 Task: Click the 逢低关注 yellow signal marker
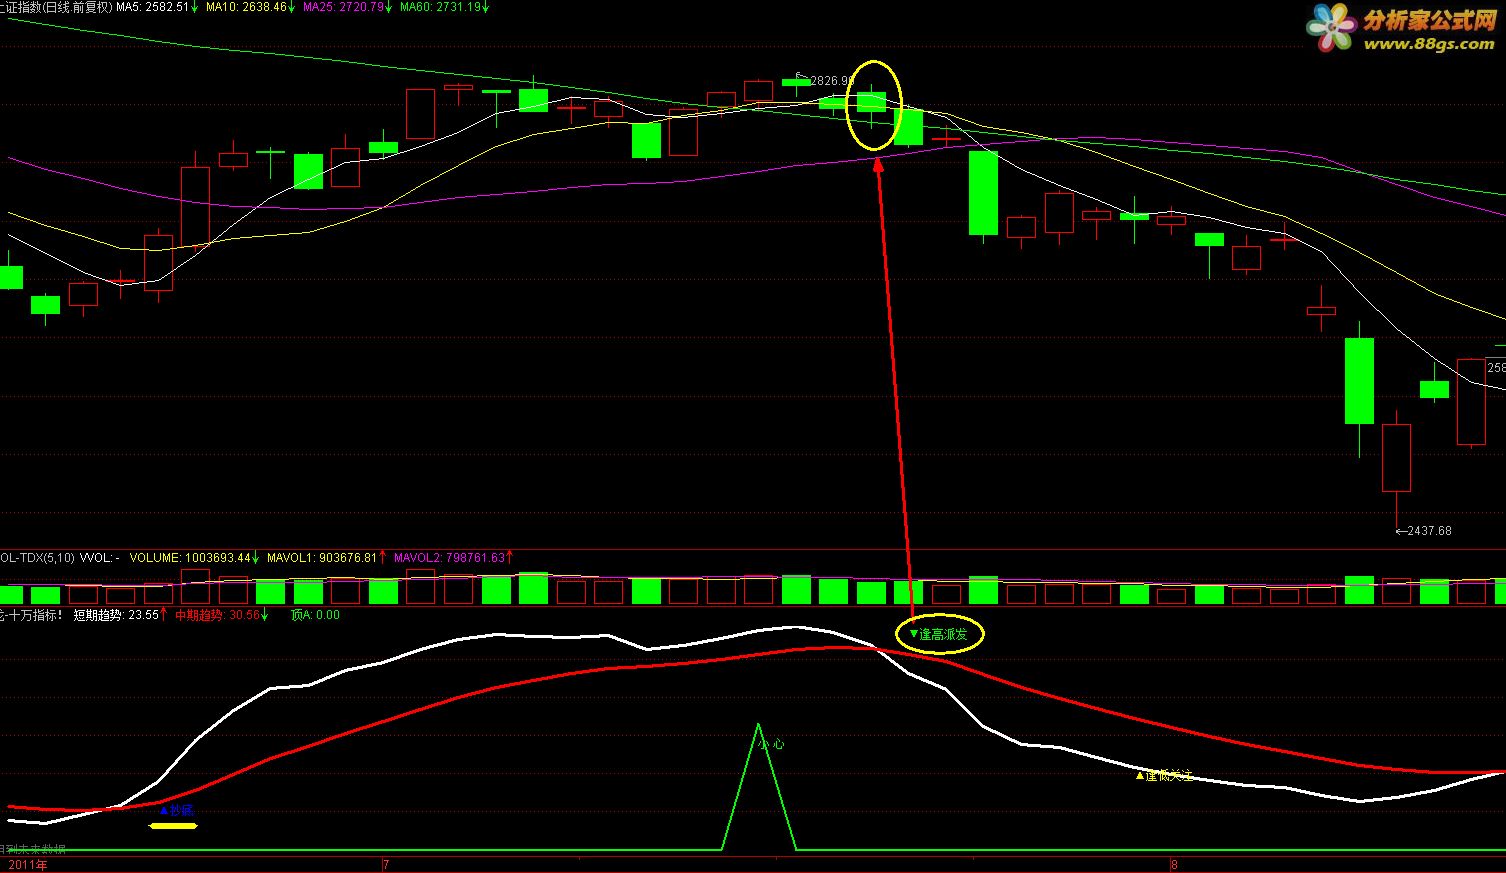click(1164, 775)
